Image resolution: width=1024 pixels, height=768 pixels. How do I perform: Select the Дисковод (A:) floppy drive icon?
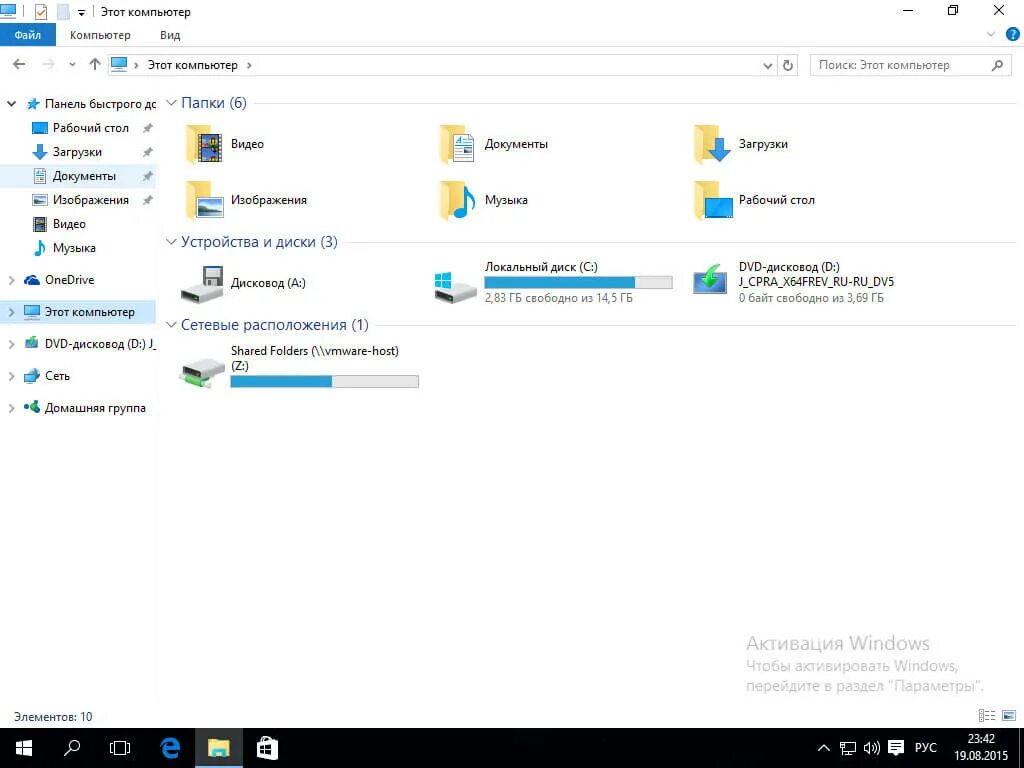[x=202, y=283]
